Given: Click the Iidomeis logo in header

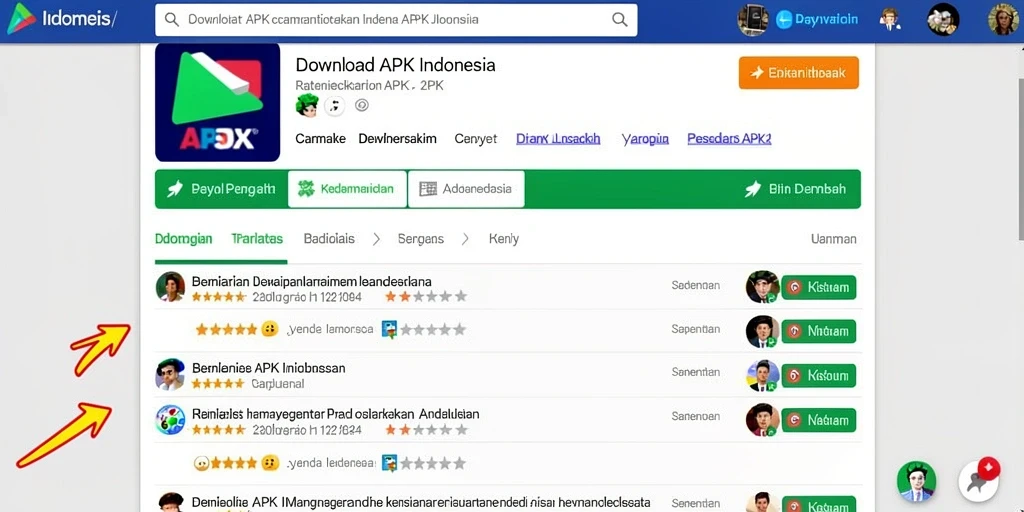Looking at the screenshot, I should click(62, 20).
